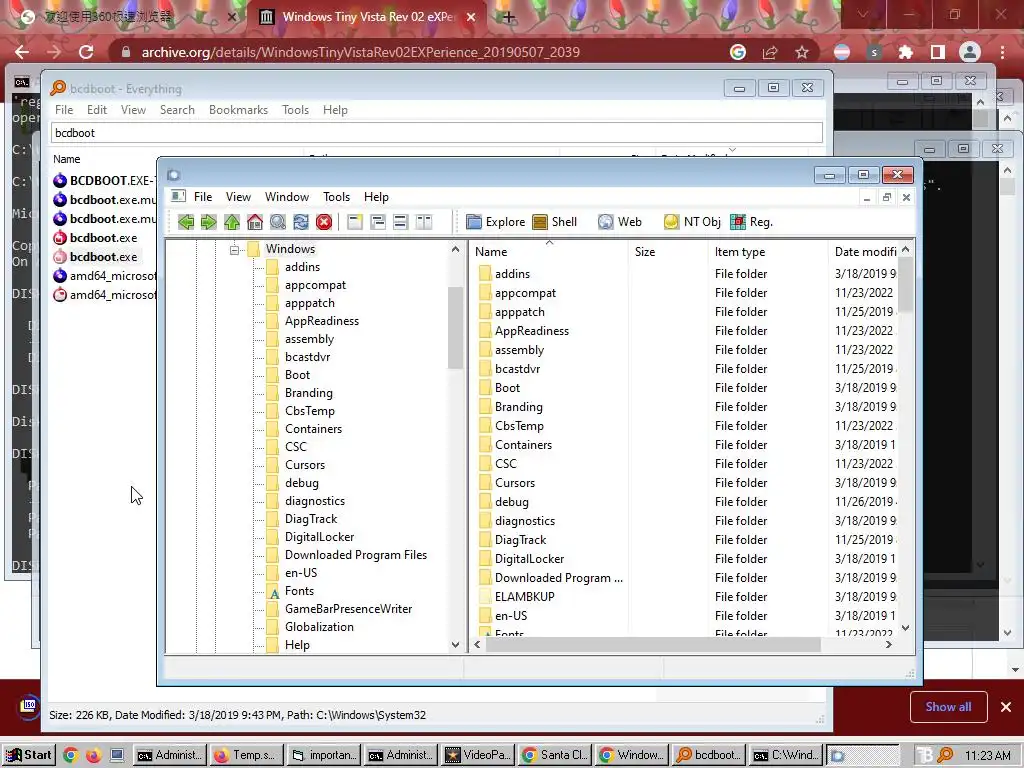The width and height of the screenshot is (1024, 768).
Task: Select BCDBOOT.EXE result in Everything list
Action: (104, 180)
